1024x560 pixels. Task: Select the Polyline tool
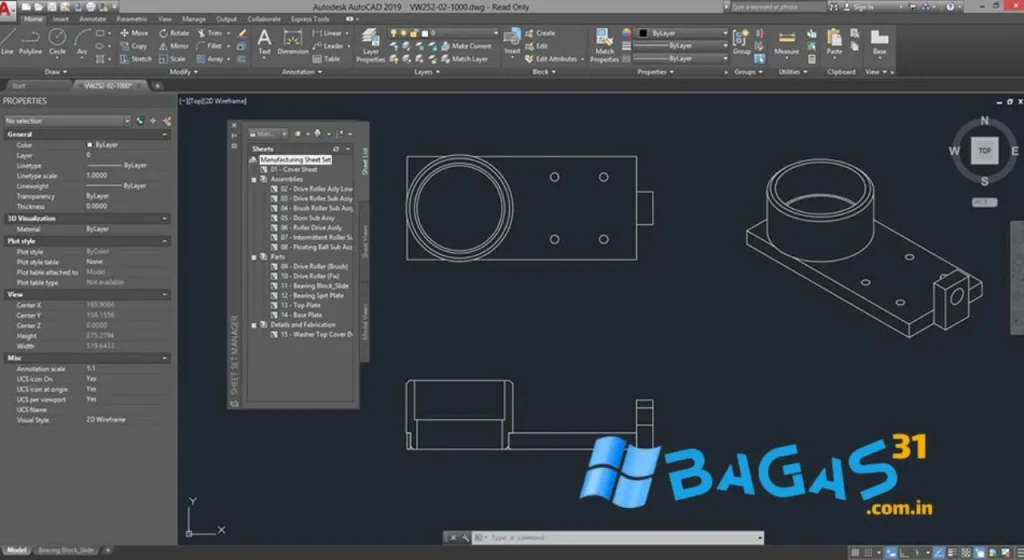[31, 41]
